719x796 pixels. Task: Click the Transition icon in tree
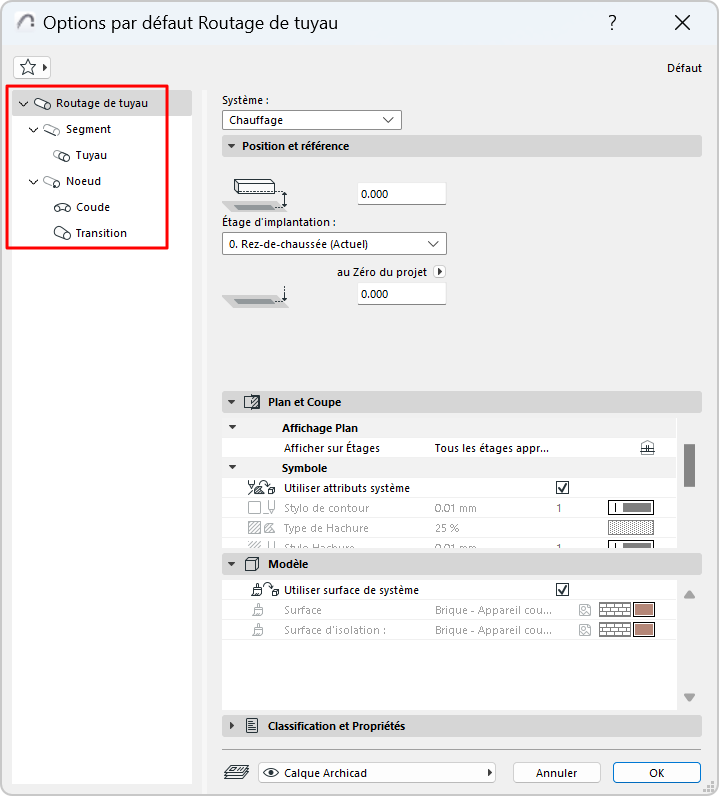pyautogui.click(x=62, y=233)
